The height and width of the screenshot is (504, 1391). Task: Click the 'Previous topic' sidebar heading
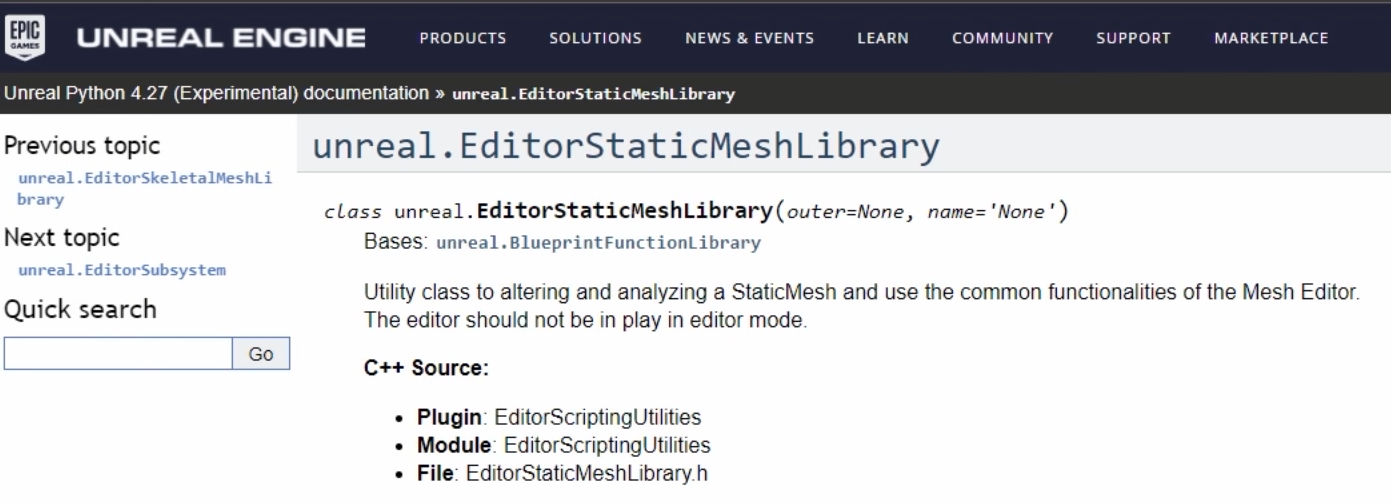point(82,146)
